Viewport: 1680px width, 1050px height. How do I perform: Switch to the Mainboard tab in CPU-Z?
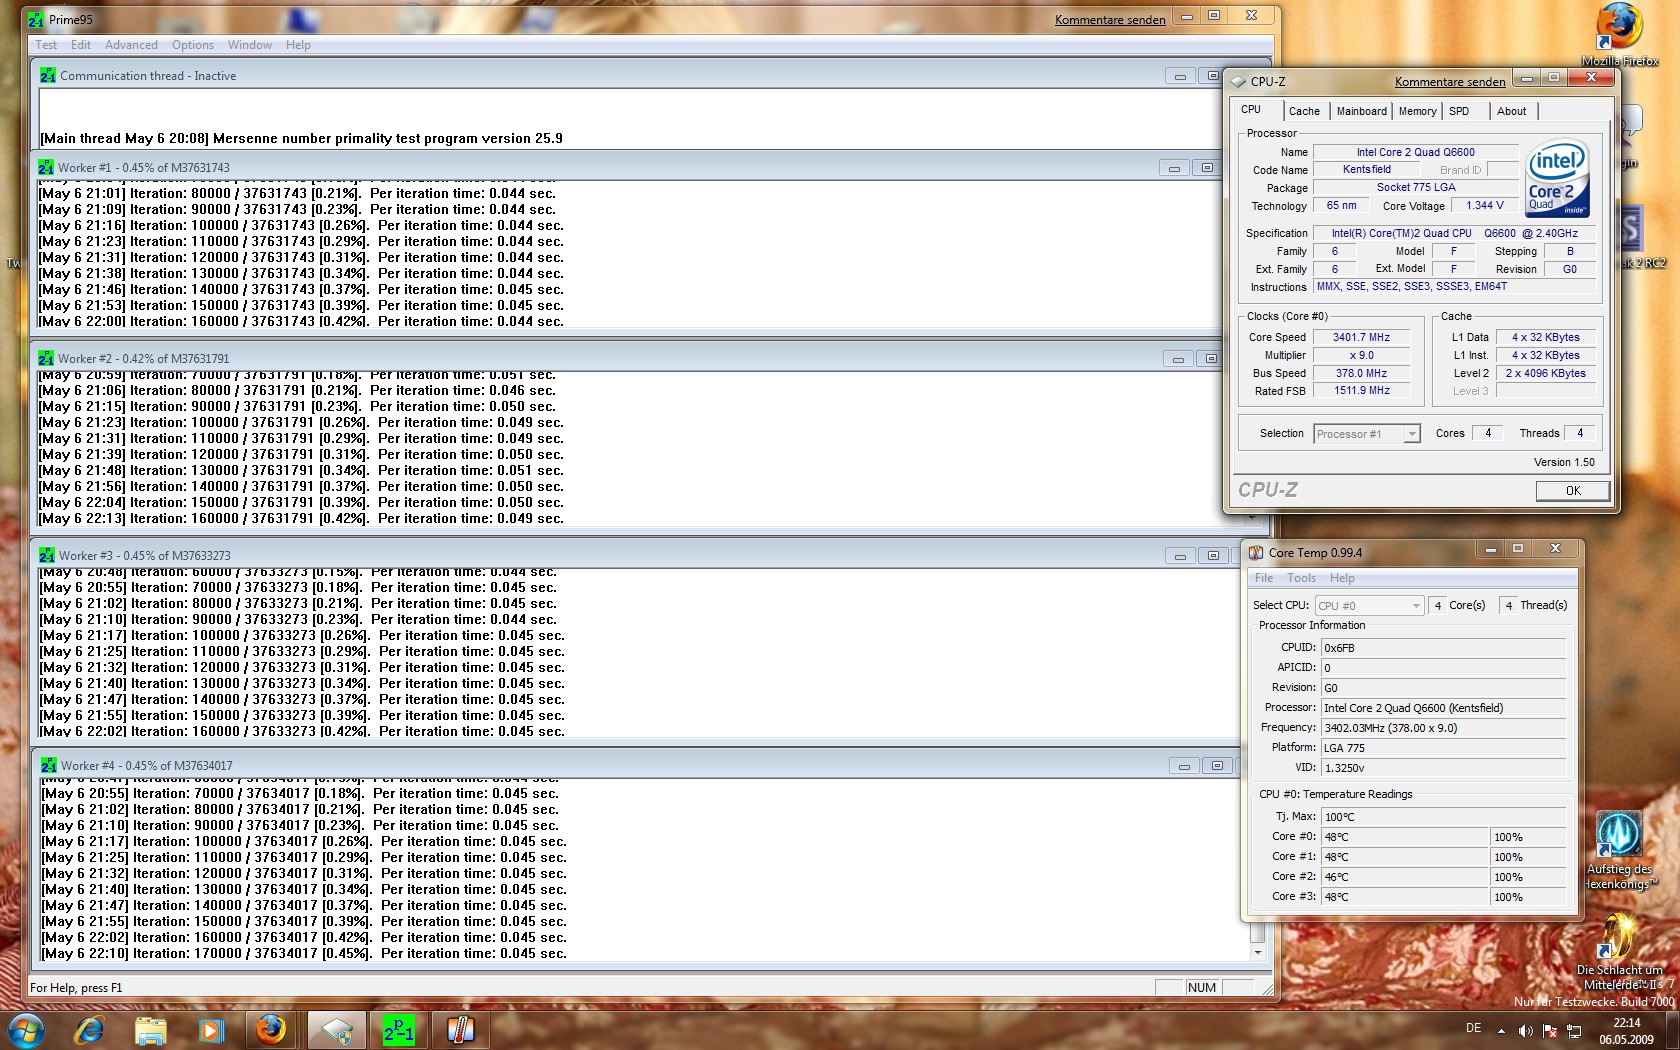point(1361,111)
